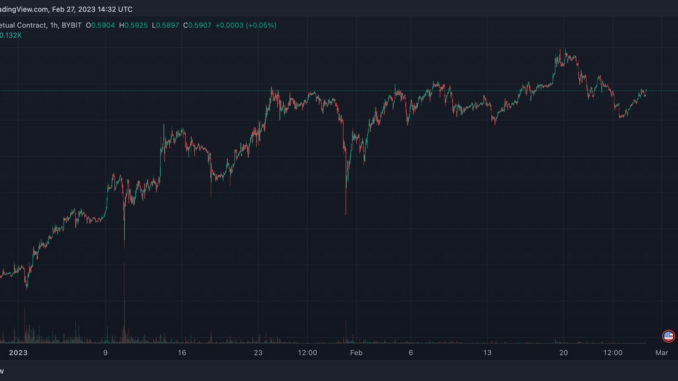Click the US flag economic event icon
The image size is (678, 381).
668,336
